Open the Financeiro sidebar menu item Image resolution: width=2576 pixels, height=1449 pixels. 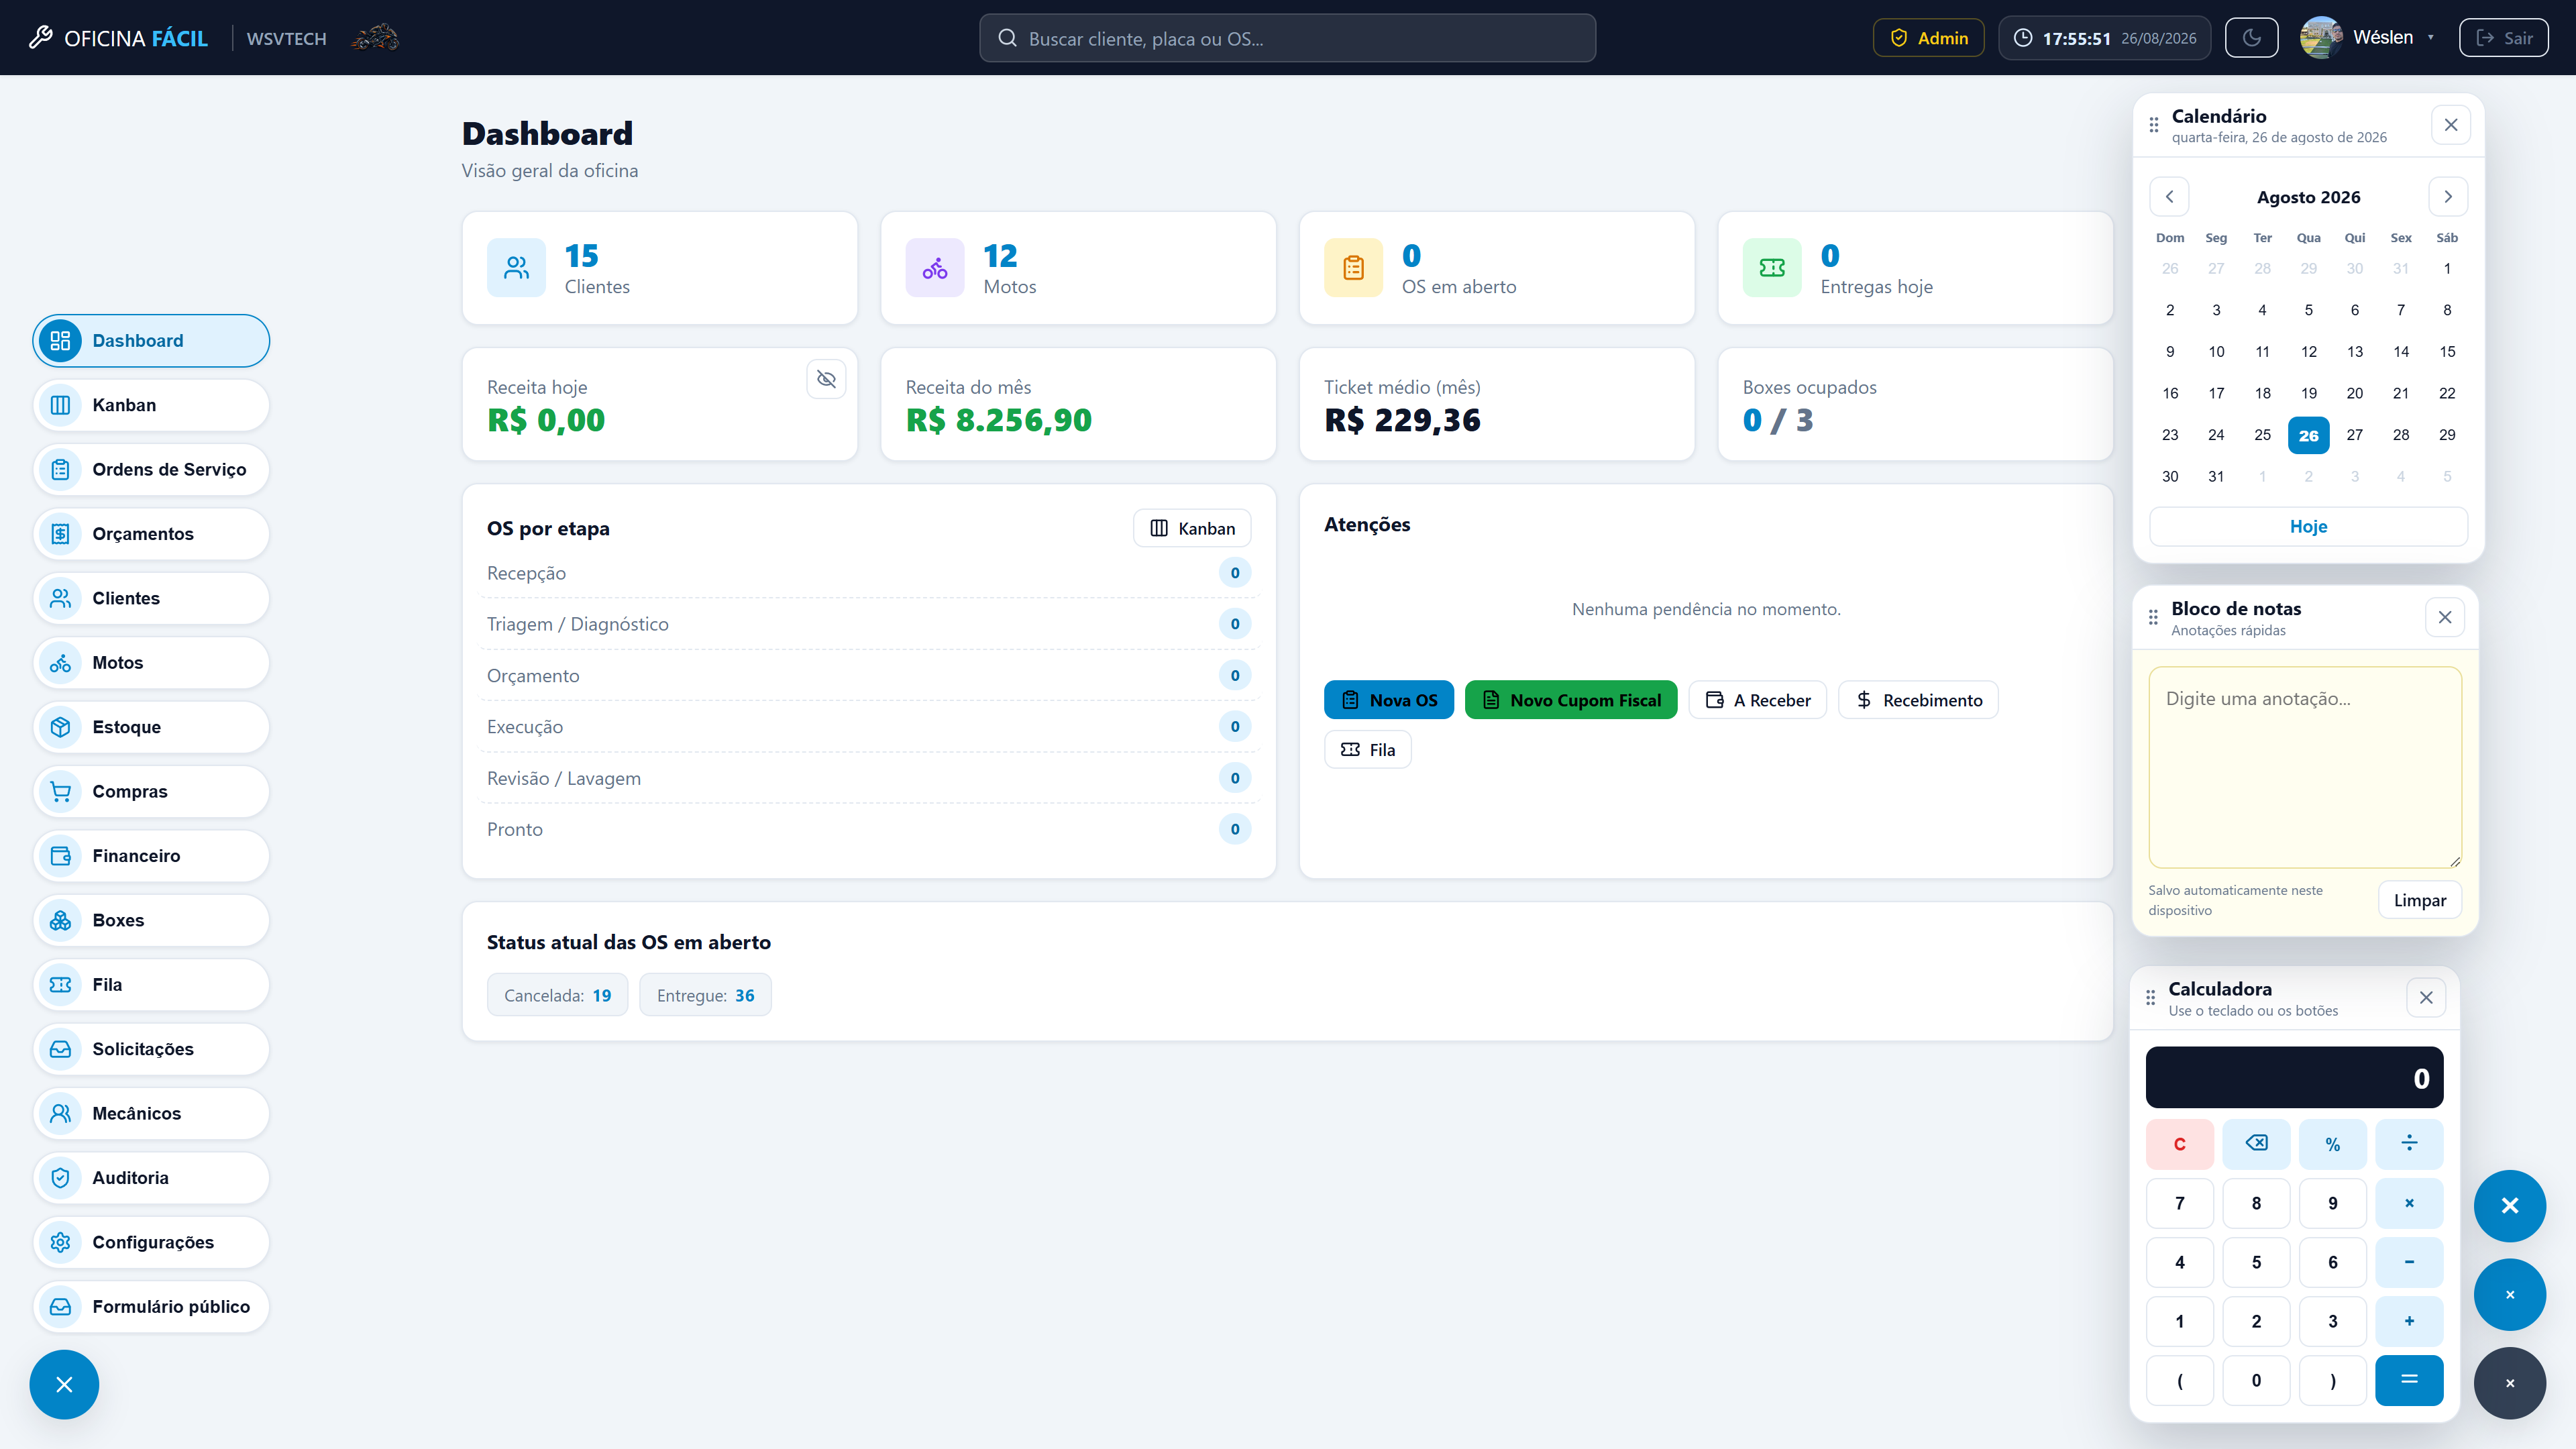[151, 856]
